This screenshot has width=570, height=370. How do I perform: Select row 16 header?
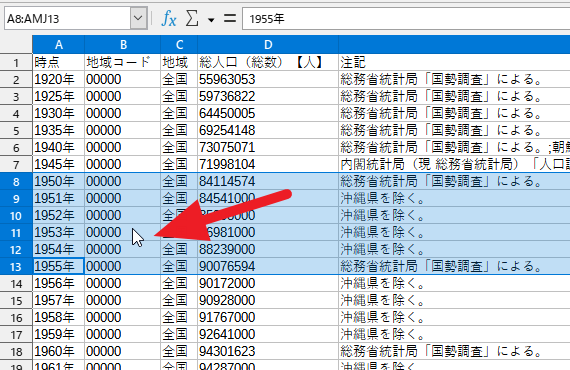[16, 318]
